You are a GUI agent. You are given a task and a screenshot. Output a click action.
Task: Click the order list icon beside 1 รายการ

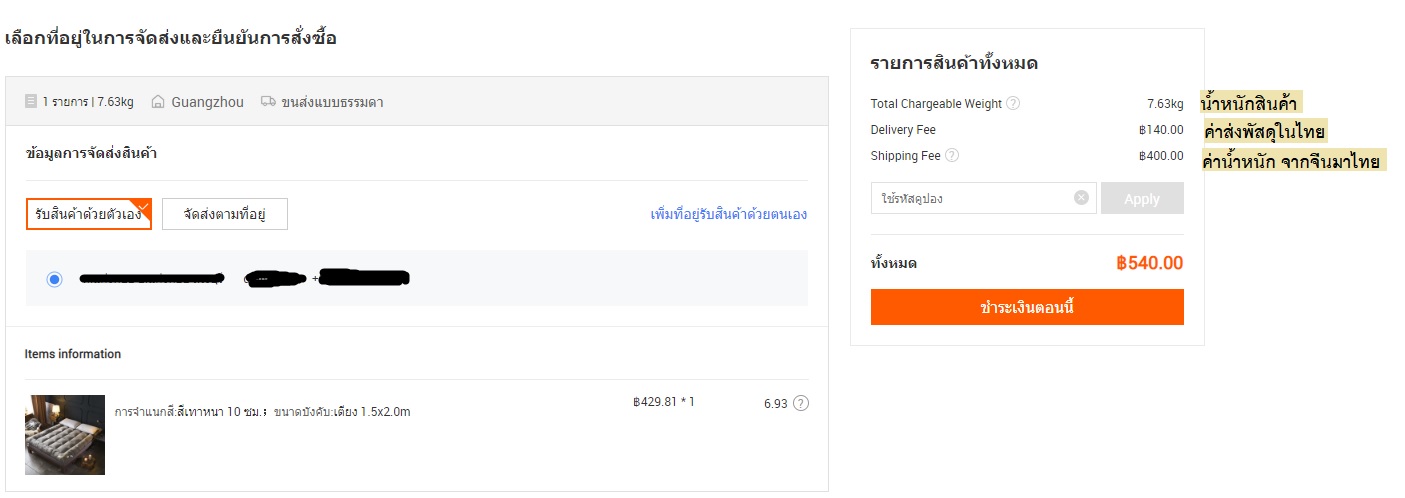31,101
